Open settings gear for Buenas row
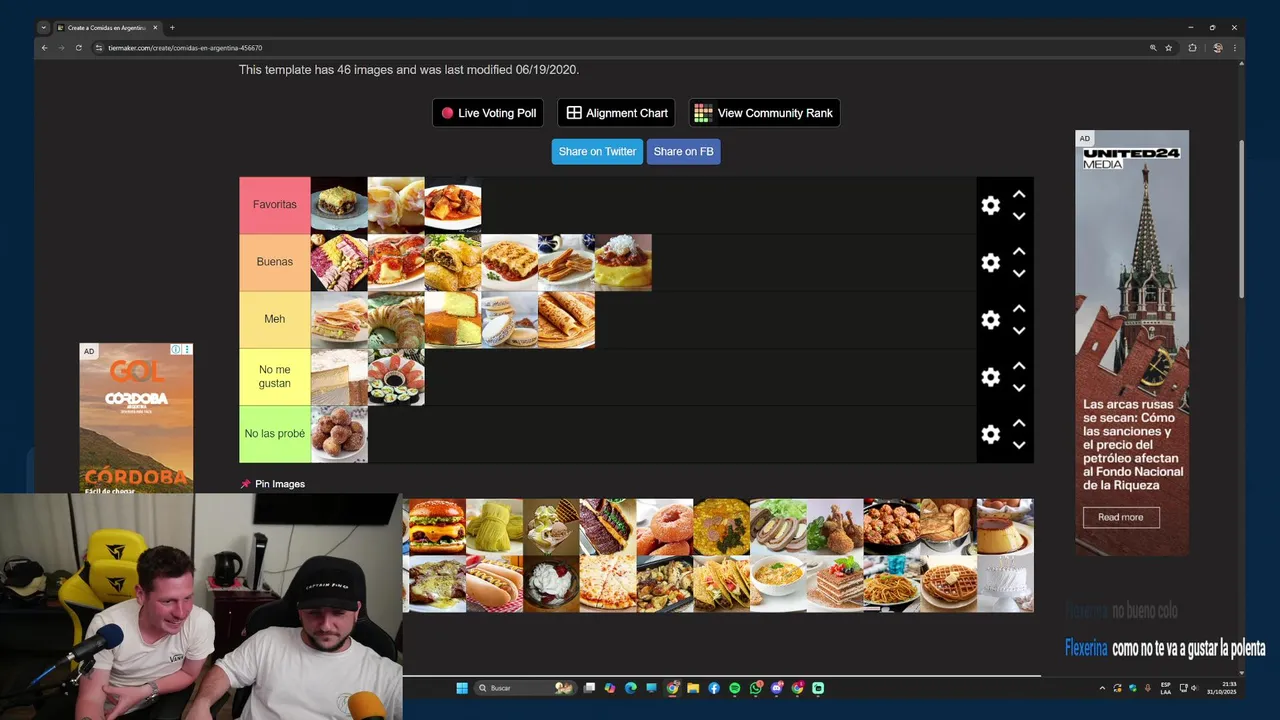The width and height of the screenshot is (1280, 720). coord(990,262)
